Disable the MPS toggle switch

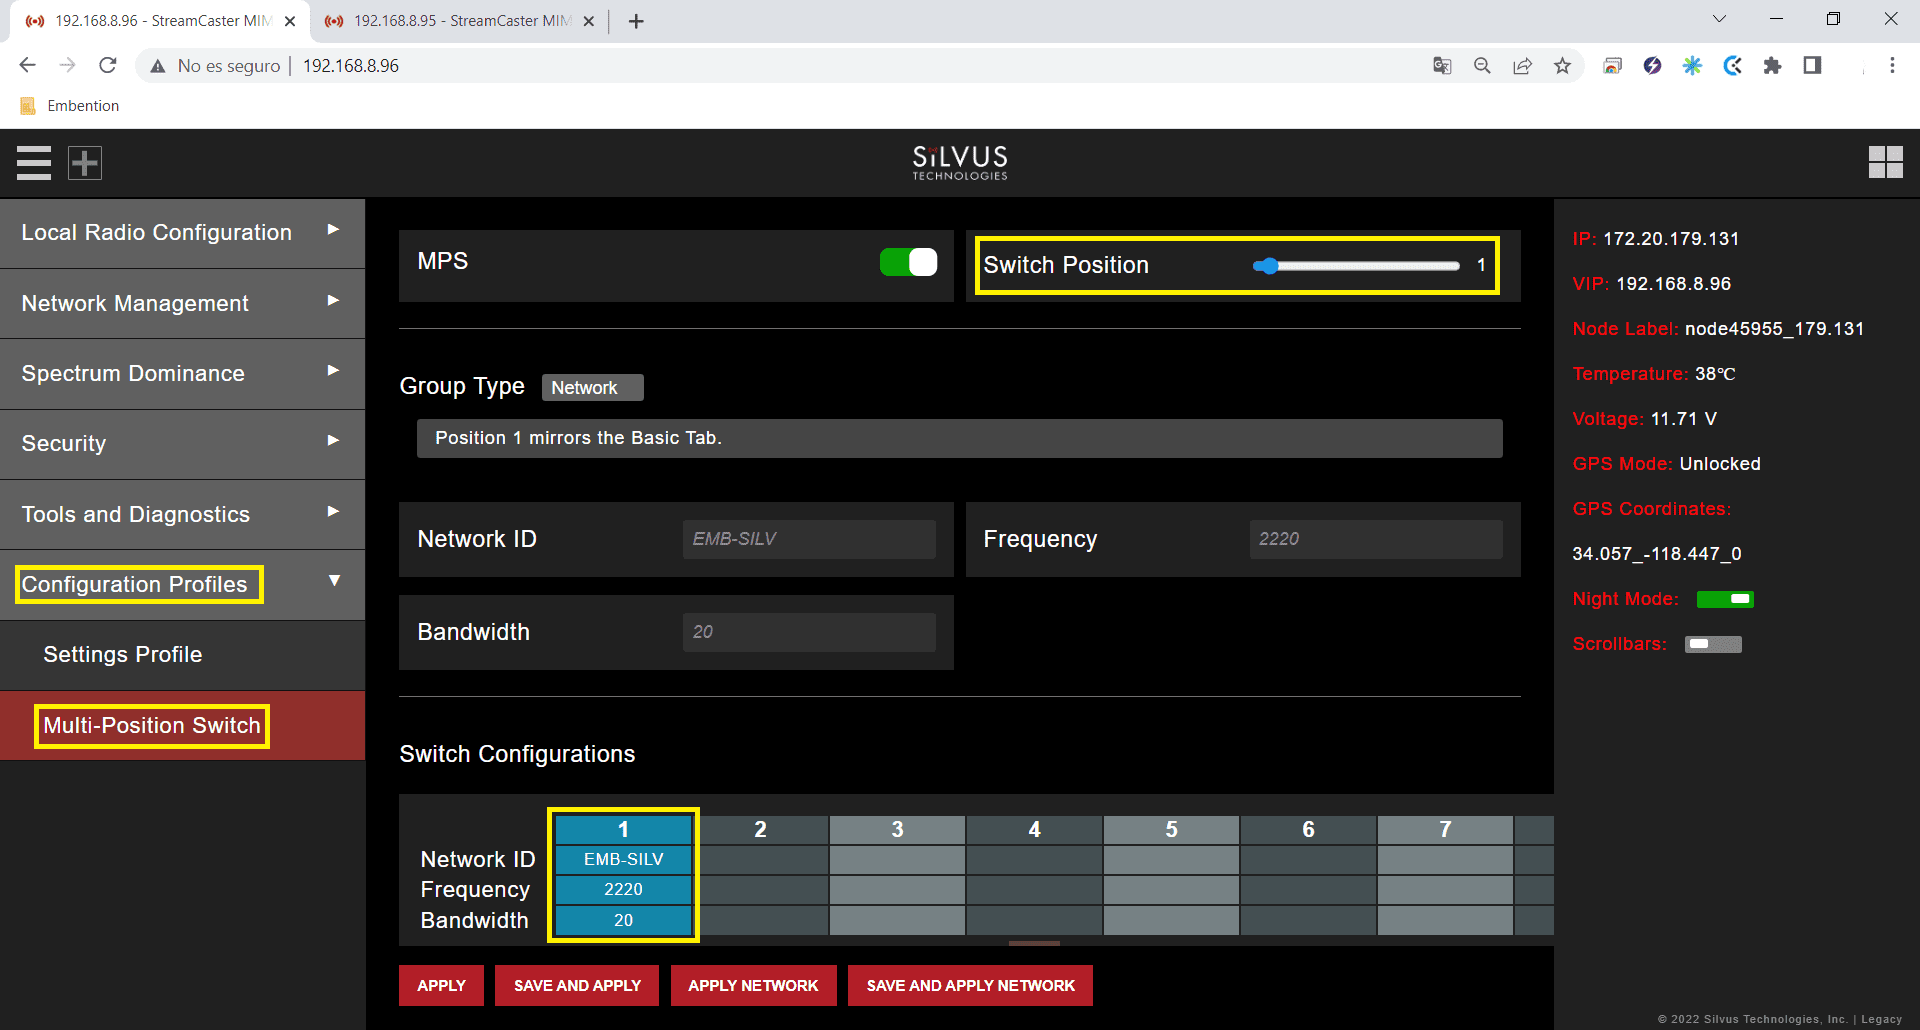coord(908,262)
